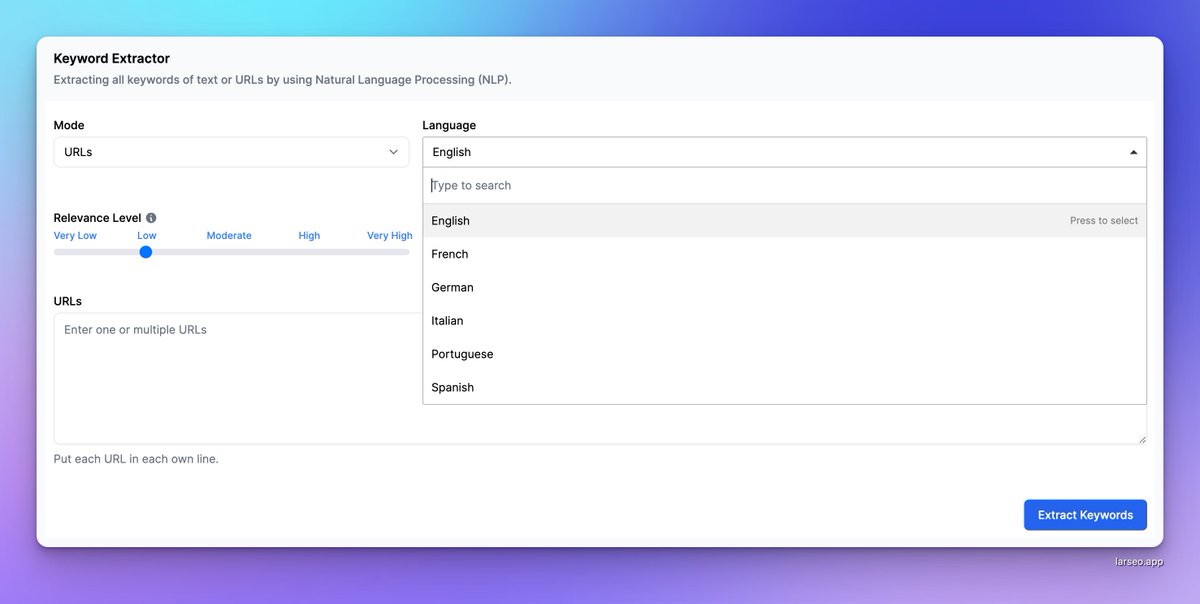The width and height of the screenshot is (1200, 604).
Task: Set relevance to Very Low label
Action: [x=75, y=236]
